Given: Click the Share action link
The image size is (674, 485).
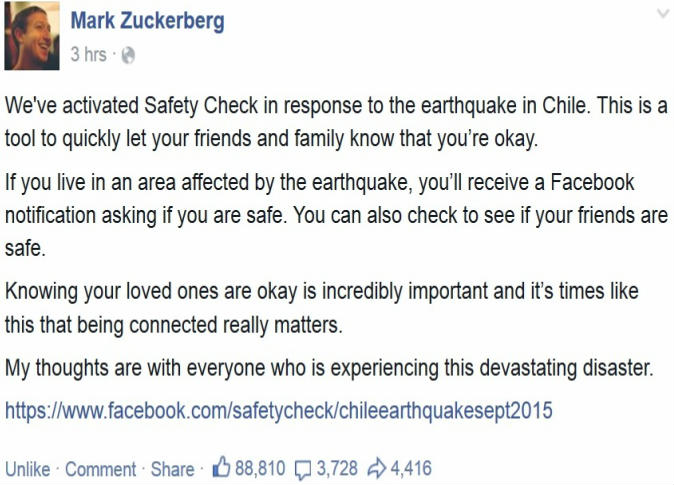Looking at the screenshot, I should pos(173,469).
